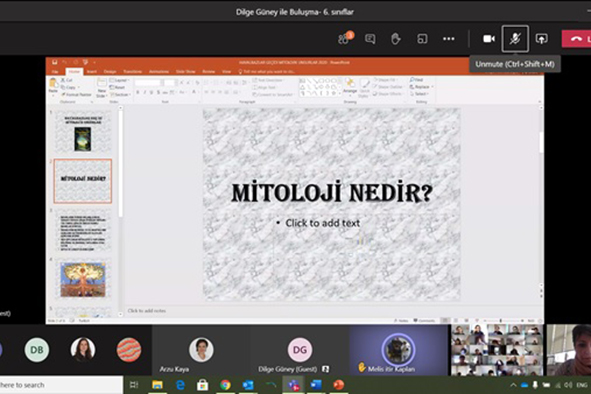Click the MİTOLOJİ NEDİR? slide title
This screenshot has width=591, height=394.
click(x=332, y=192)
